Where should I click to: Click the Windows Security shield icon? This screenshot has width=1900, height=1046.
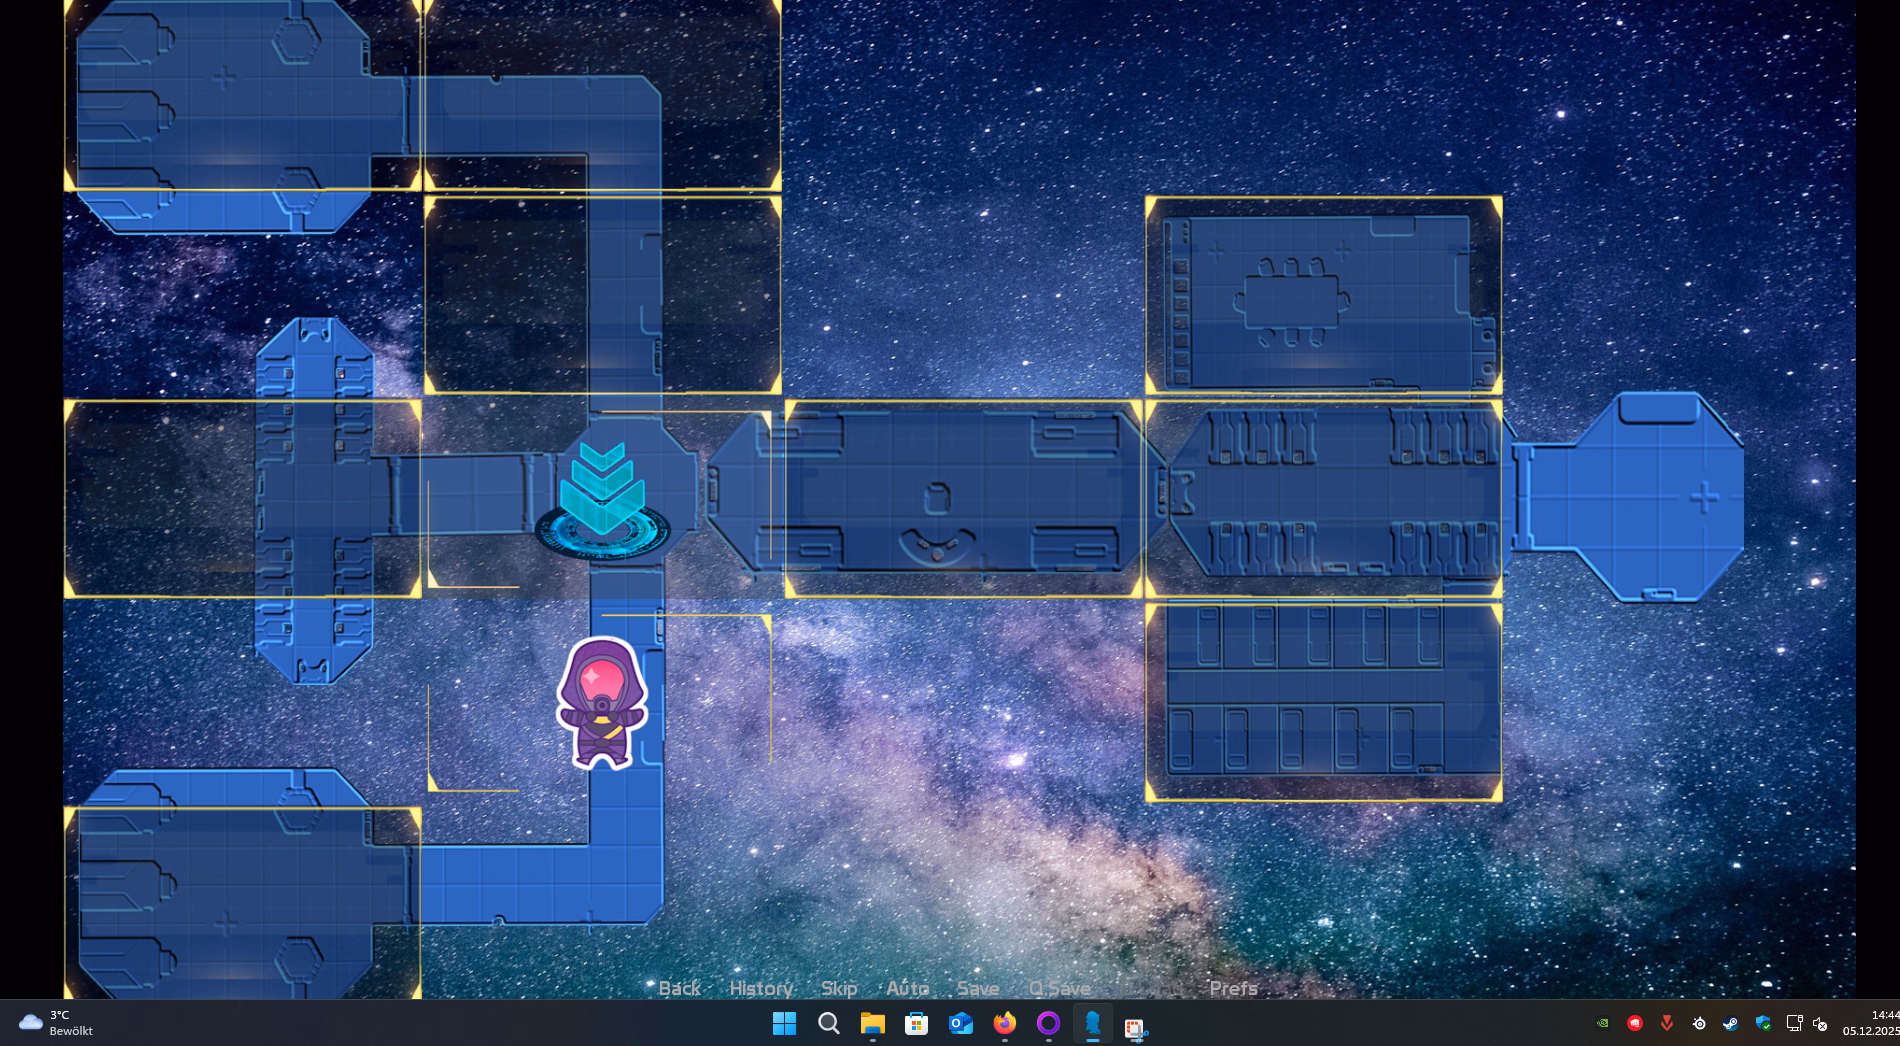[x=1762, y=1023]
